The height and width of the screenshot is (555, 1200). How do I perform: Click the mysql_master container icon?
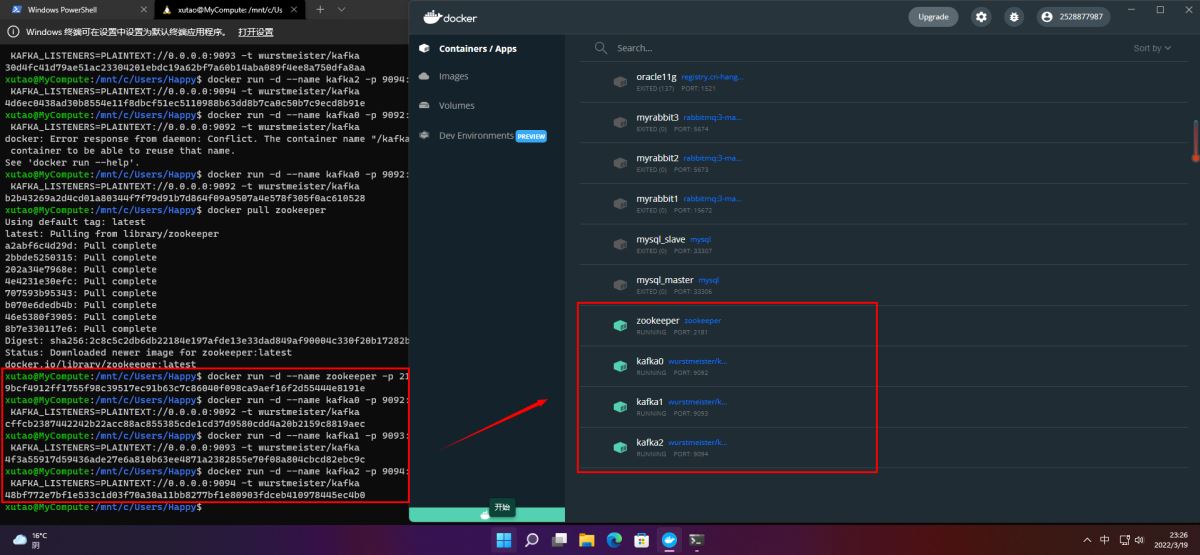(619, 285)
